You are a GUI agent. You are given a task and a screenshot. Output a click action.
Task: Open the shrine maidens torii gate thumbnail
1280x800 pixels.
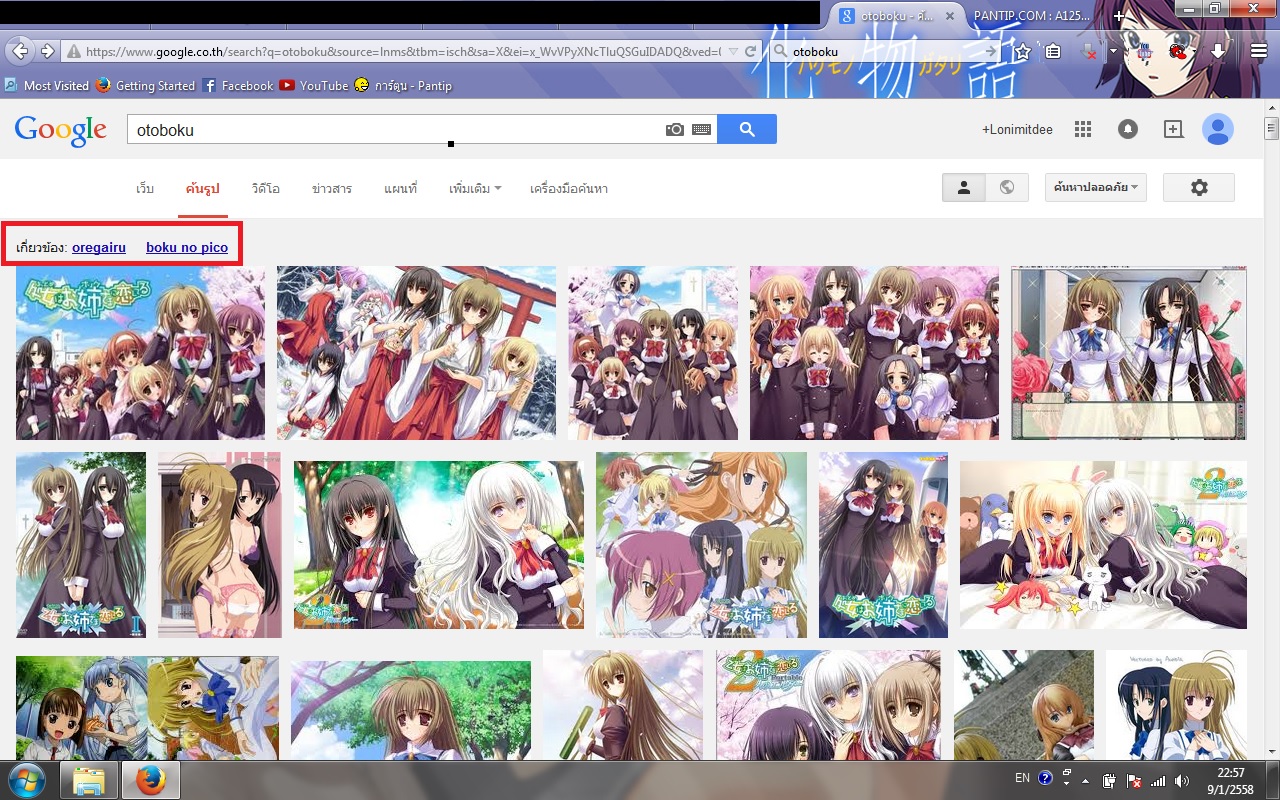point(416,353)
